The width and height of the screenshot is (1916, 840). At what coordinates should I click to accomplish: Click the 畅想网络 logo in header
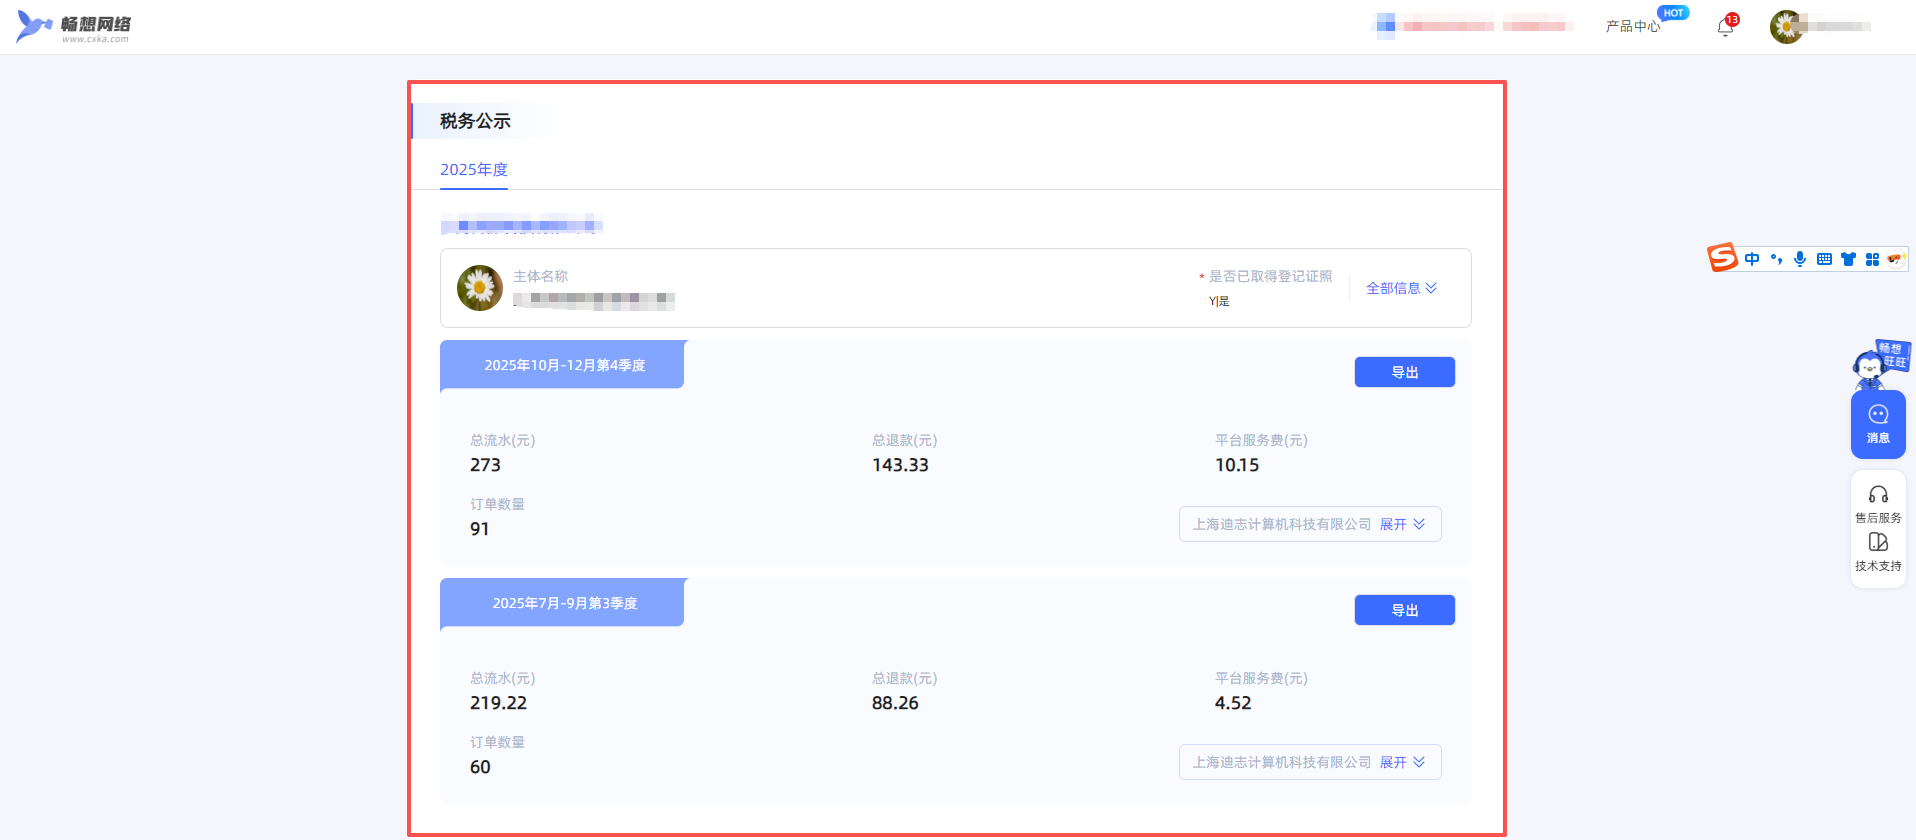[x=74, y=27]
